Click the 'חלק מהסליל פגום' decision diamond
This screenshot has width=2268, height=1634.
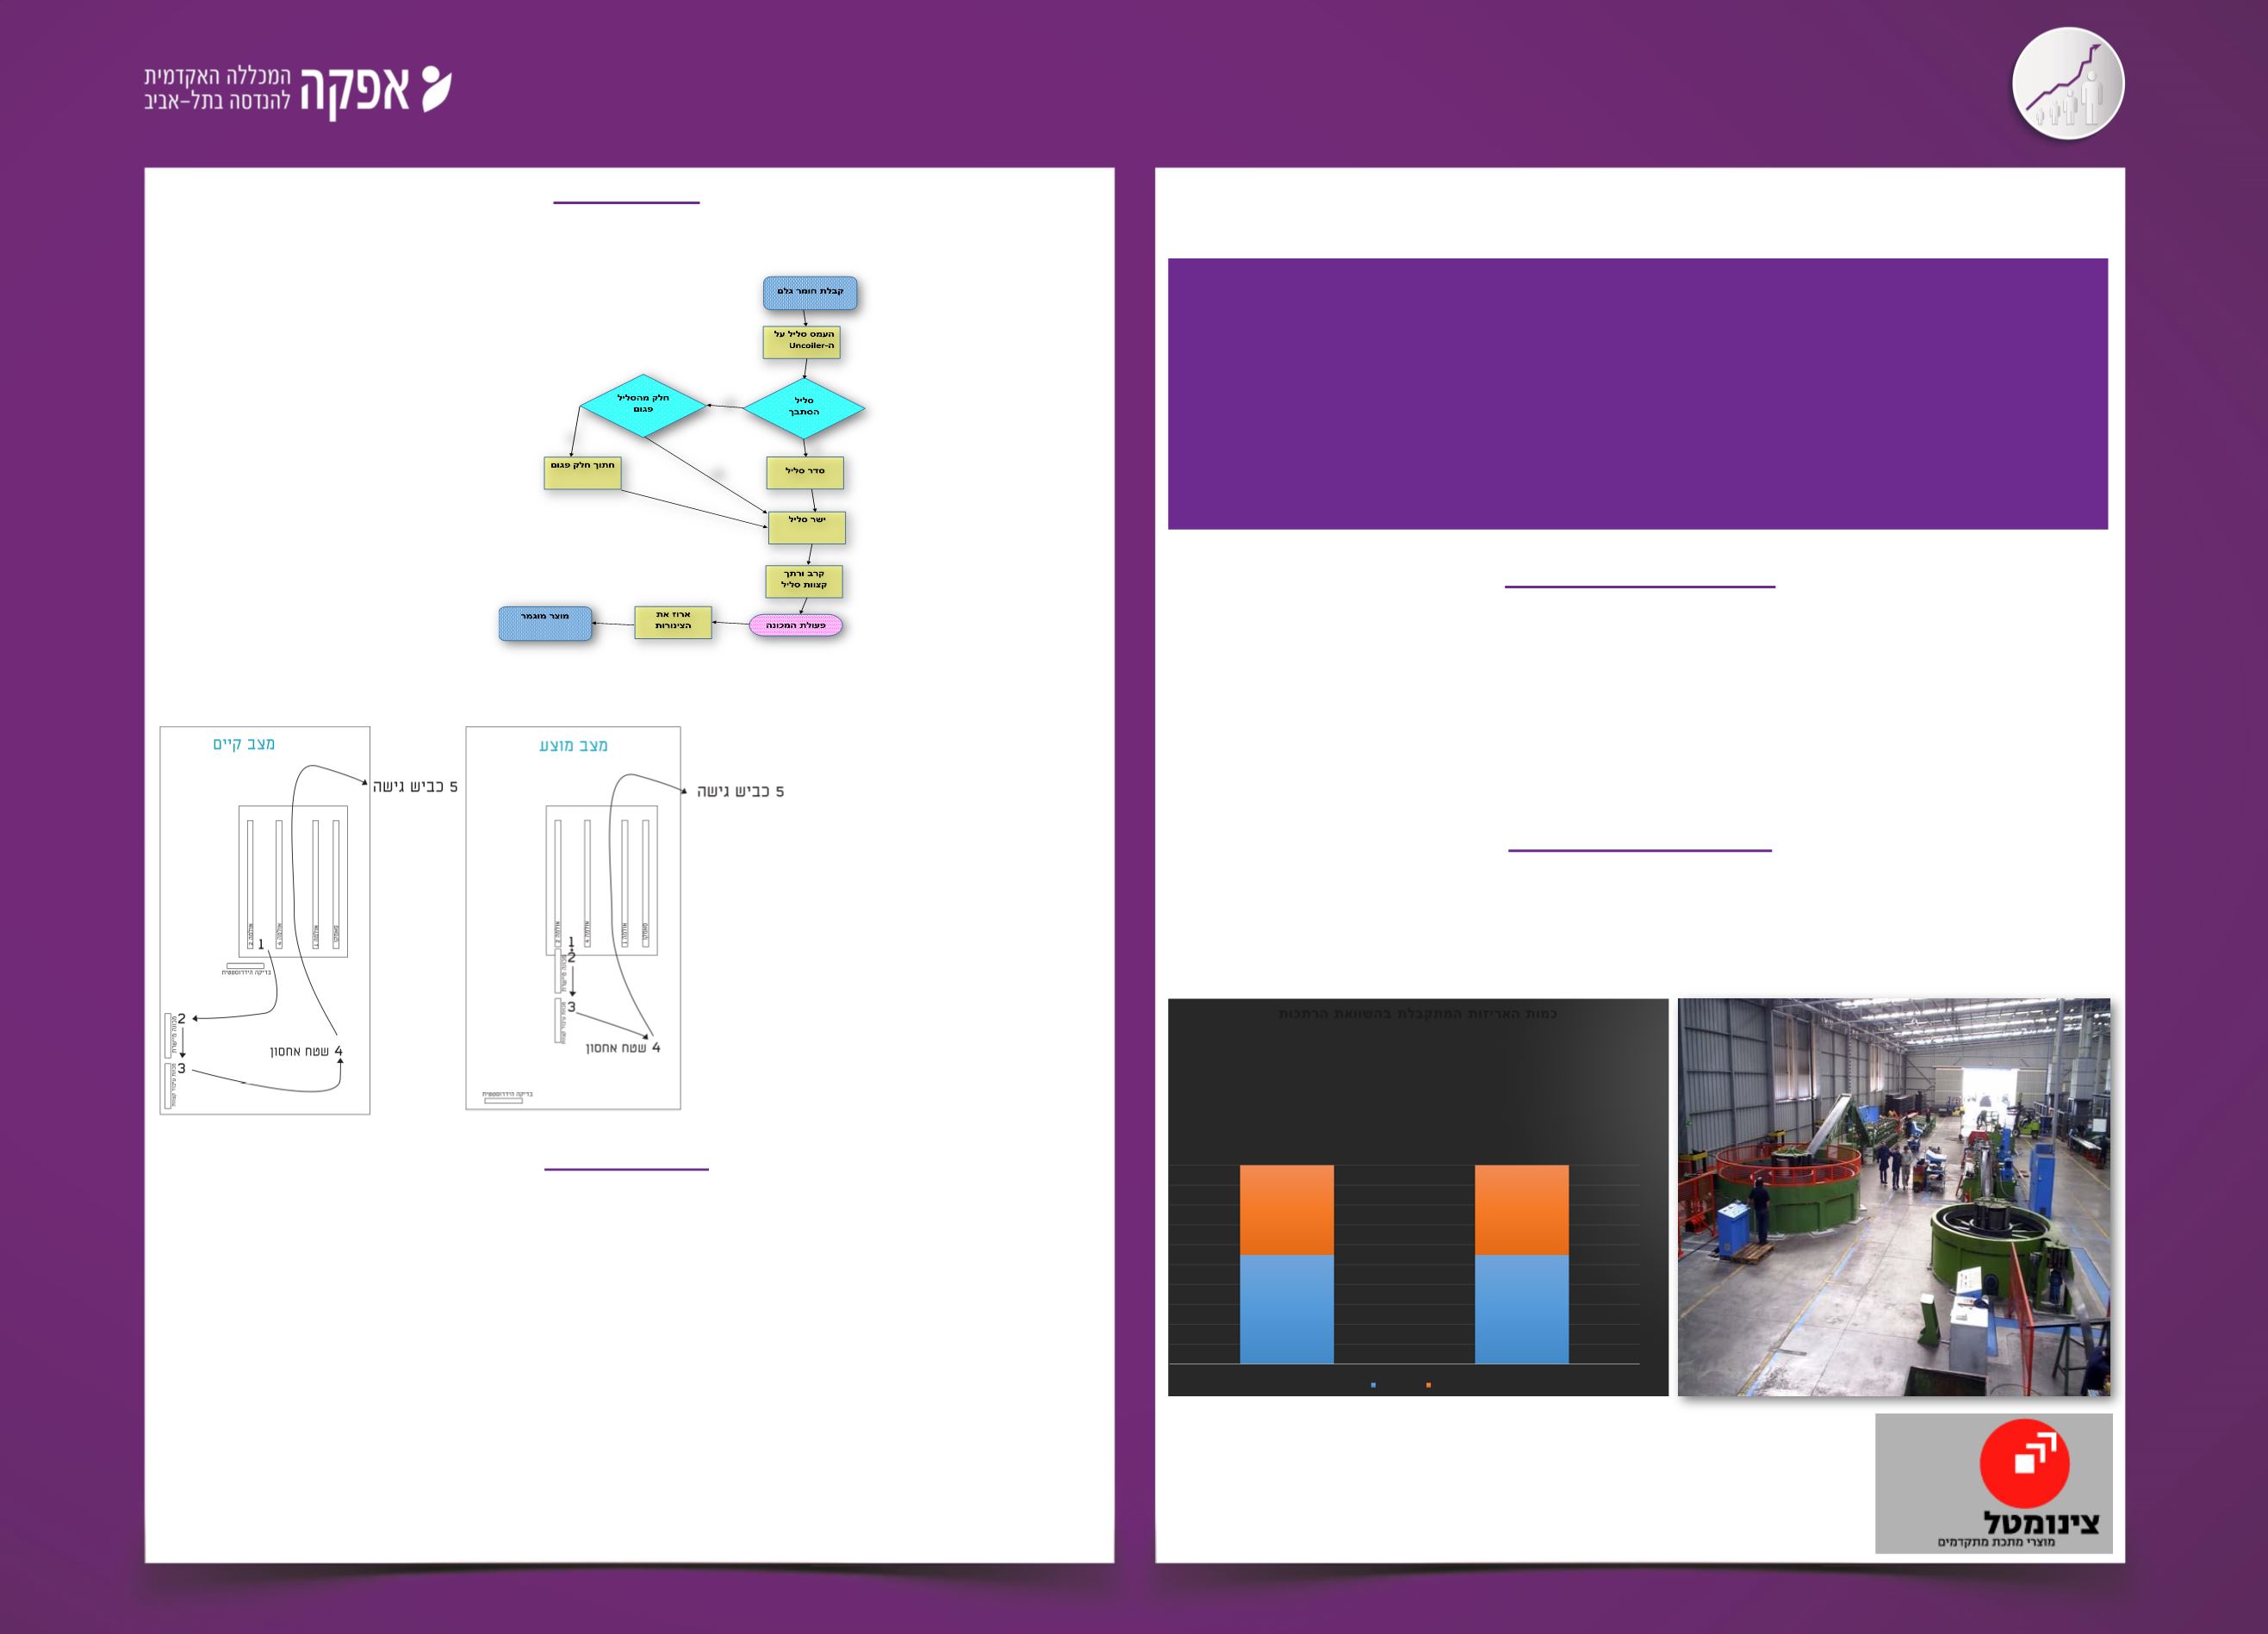(x=643, y=404)
